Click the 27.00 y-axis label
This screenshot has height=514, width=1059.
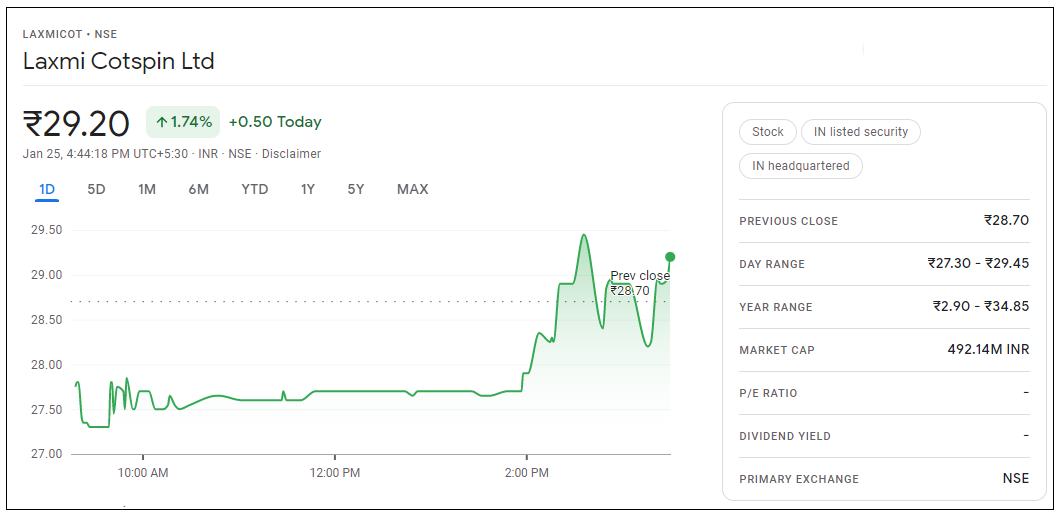pyautogui.click(x=47, y=454)
